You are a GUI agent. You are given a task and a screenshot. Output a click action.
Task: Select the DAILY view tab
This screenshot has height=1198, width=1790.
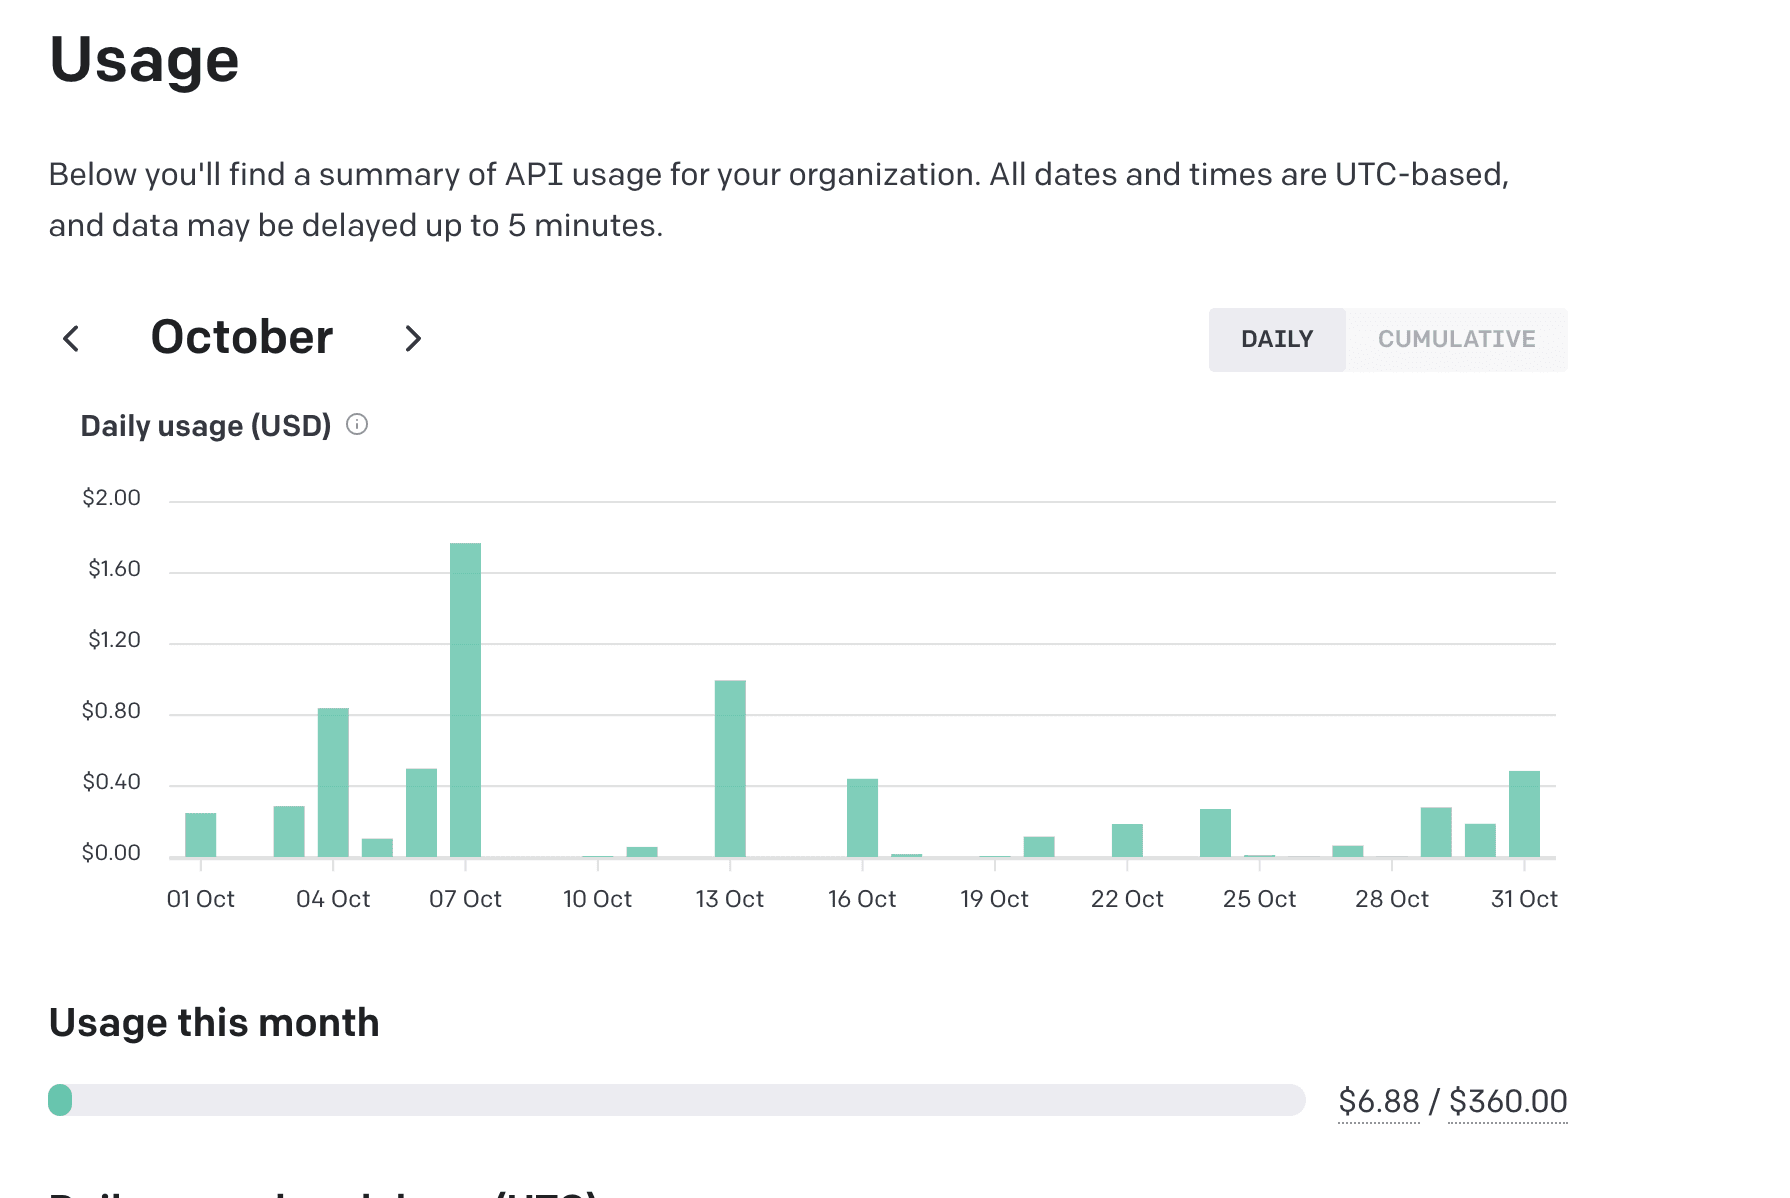pos(1277,339)
